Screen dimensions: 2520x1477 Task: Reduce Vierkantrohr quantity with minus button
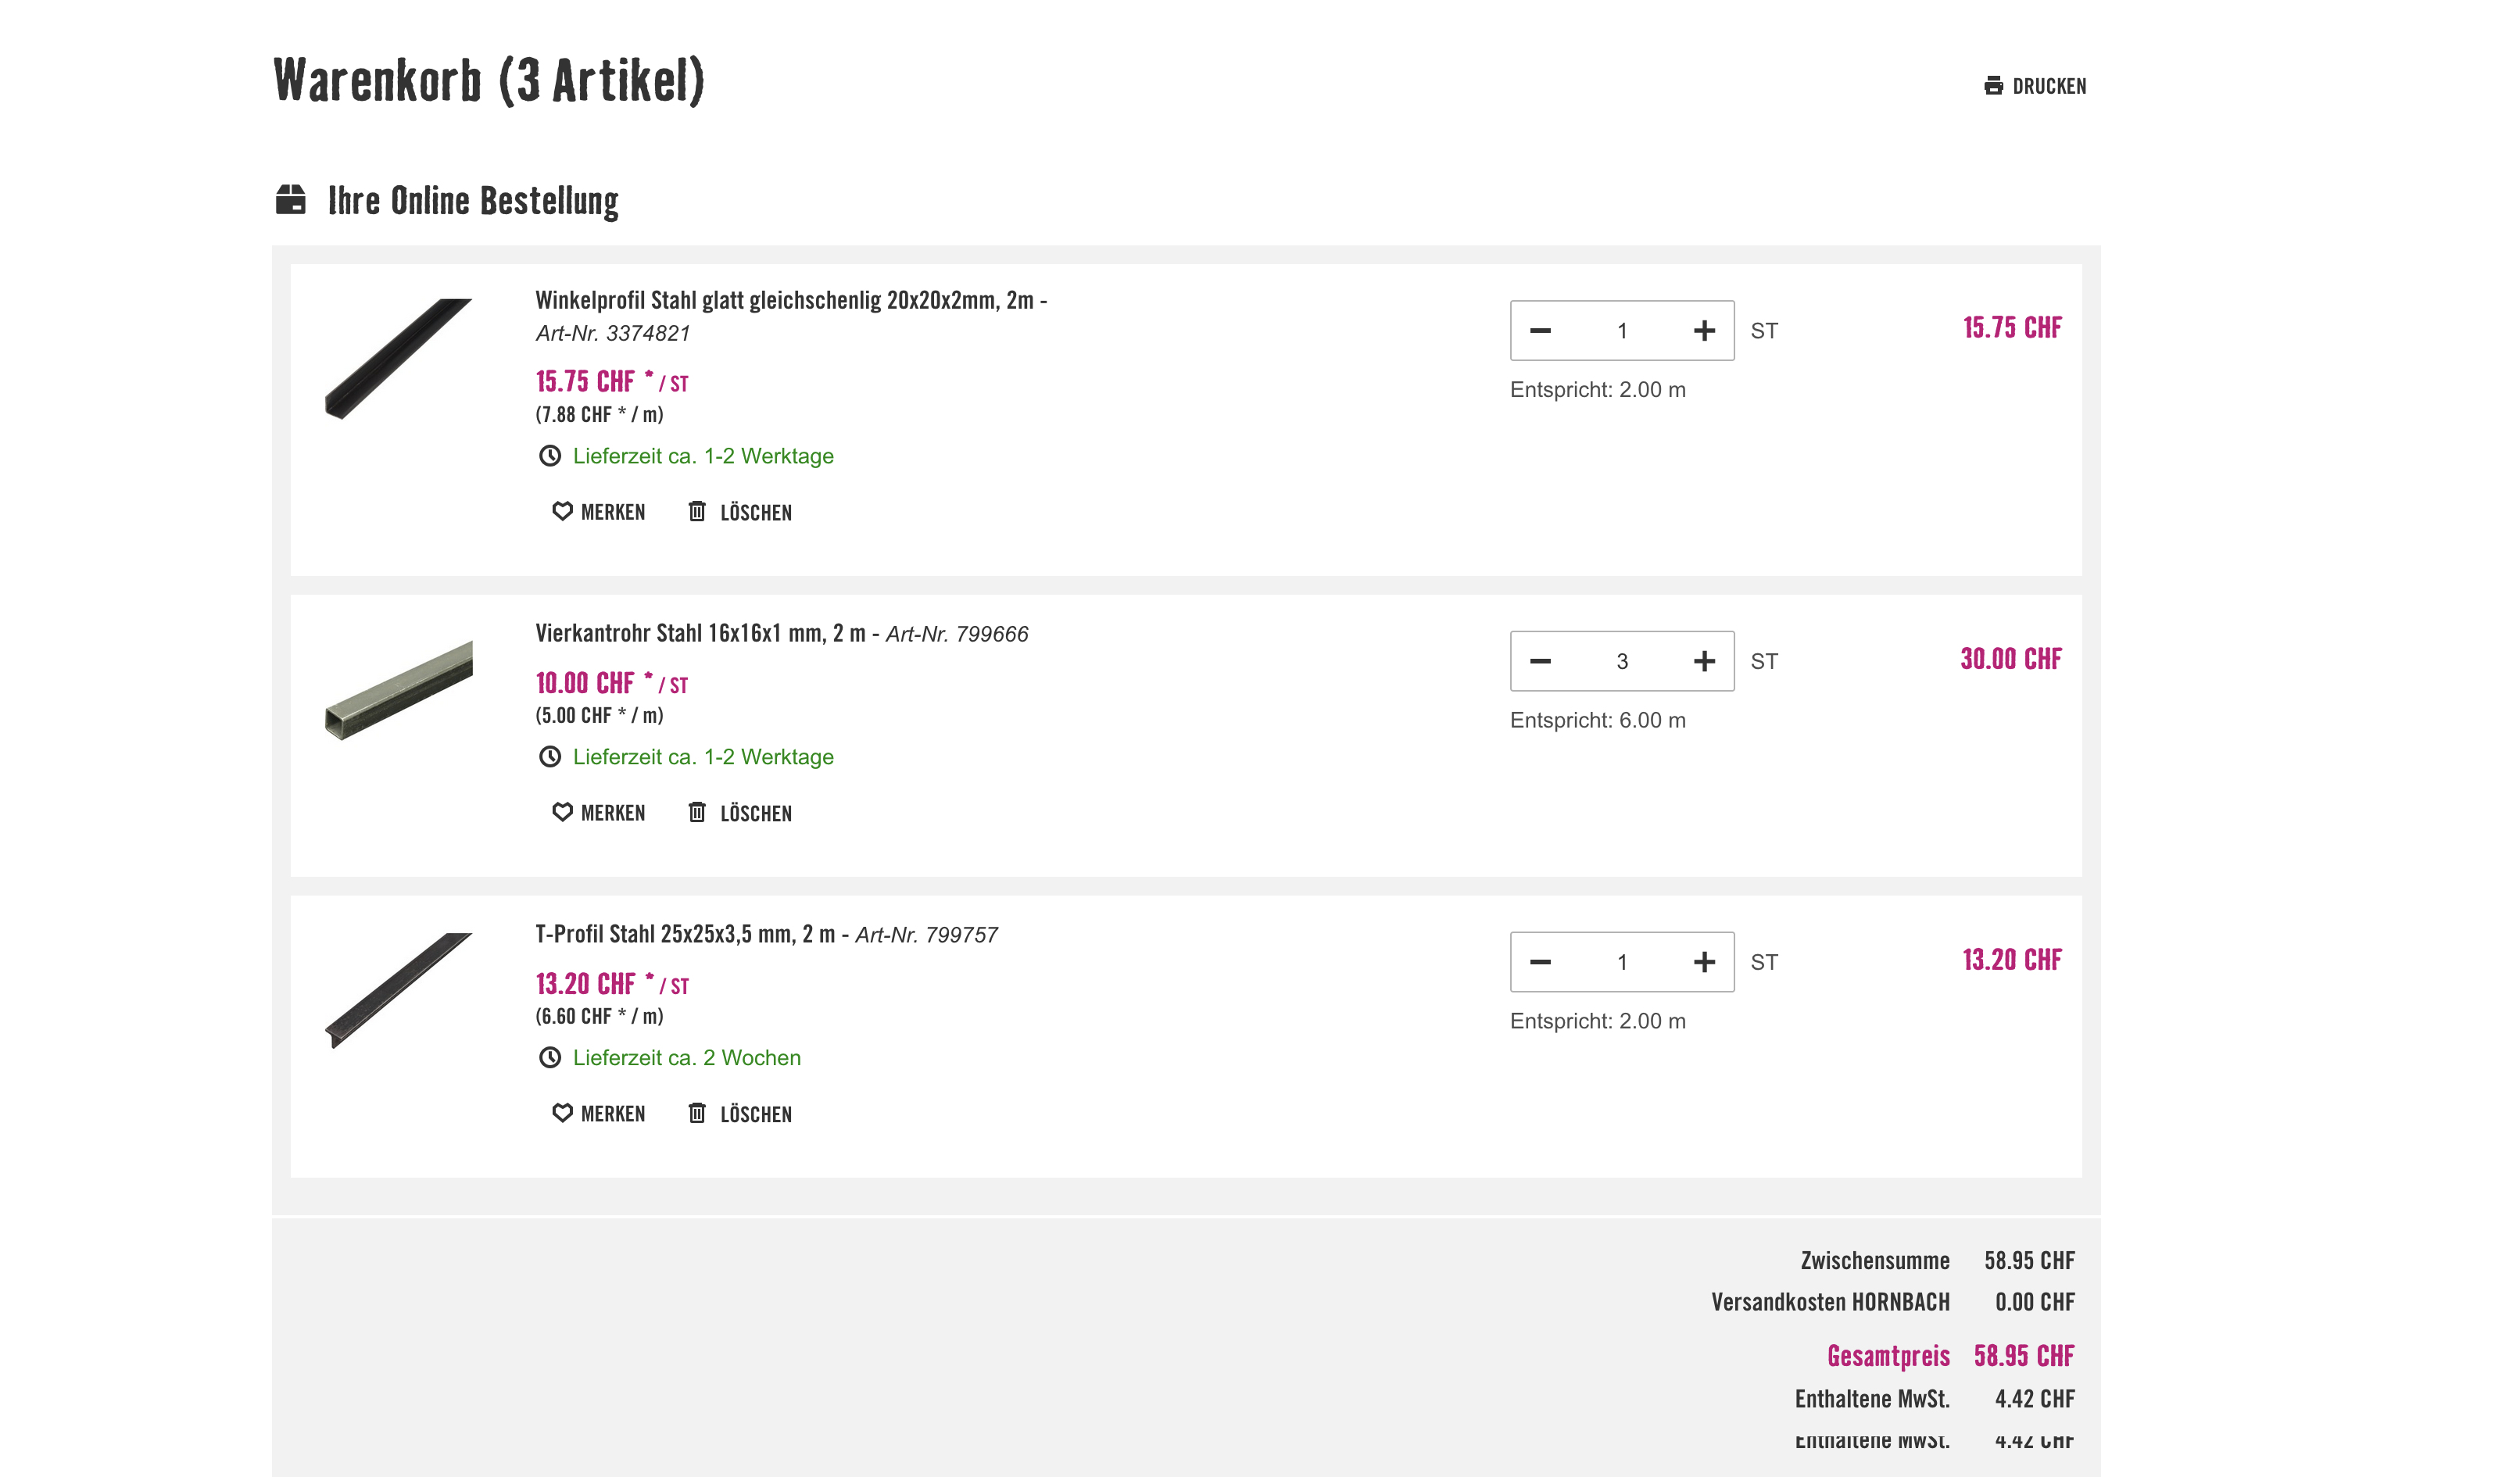pyautogui.click(x=1540, y=661)
